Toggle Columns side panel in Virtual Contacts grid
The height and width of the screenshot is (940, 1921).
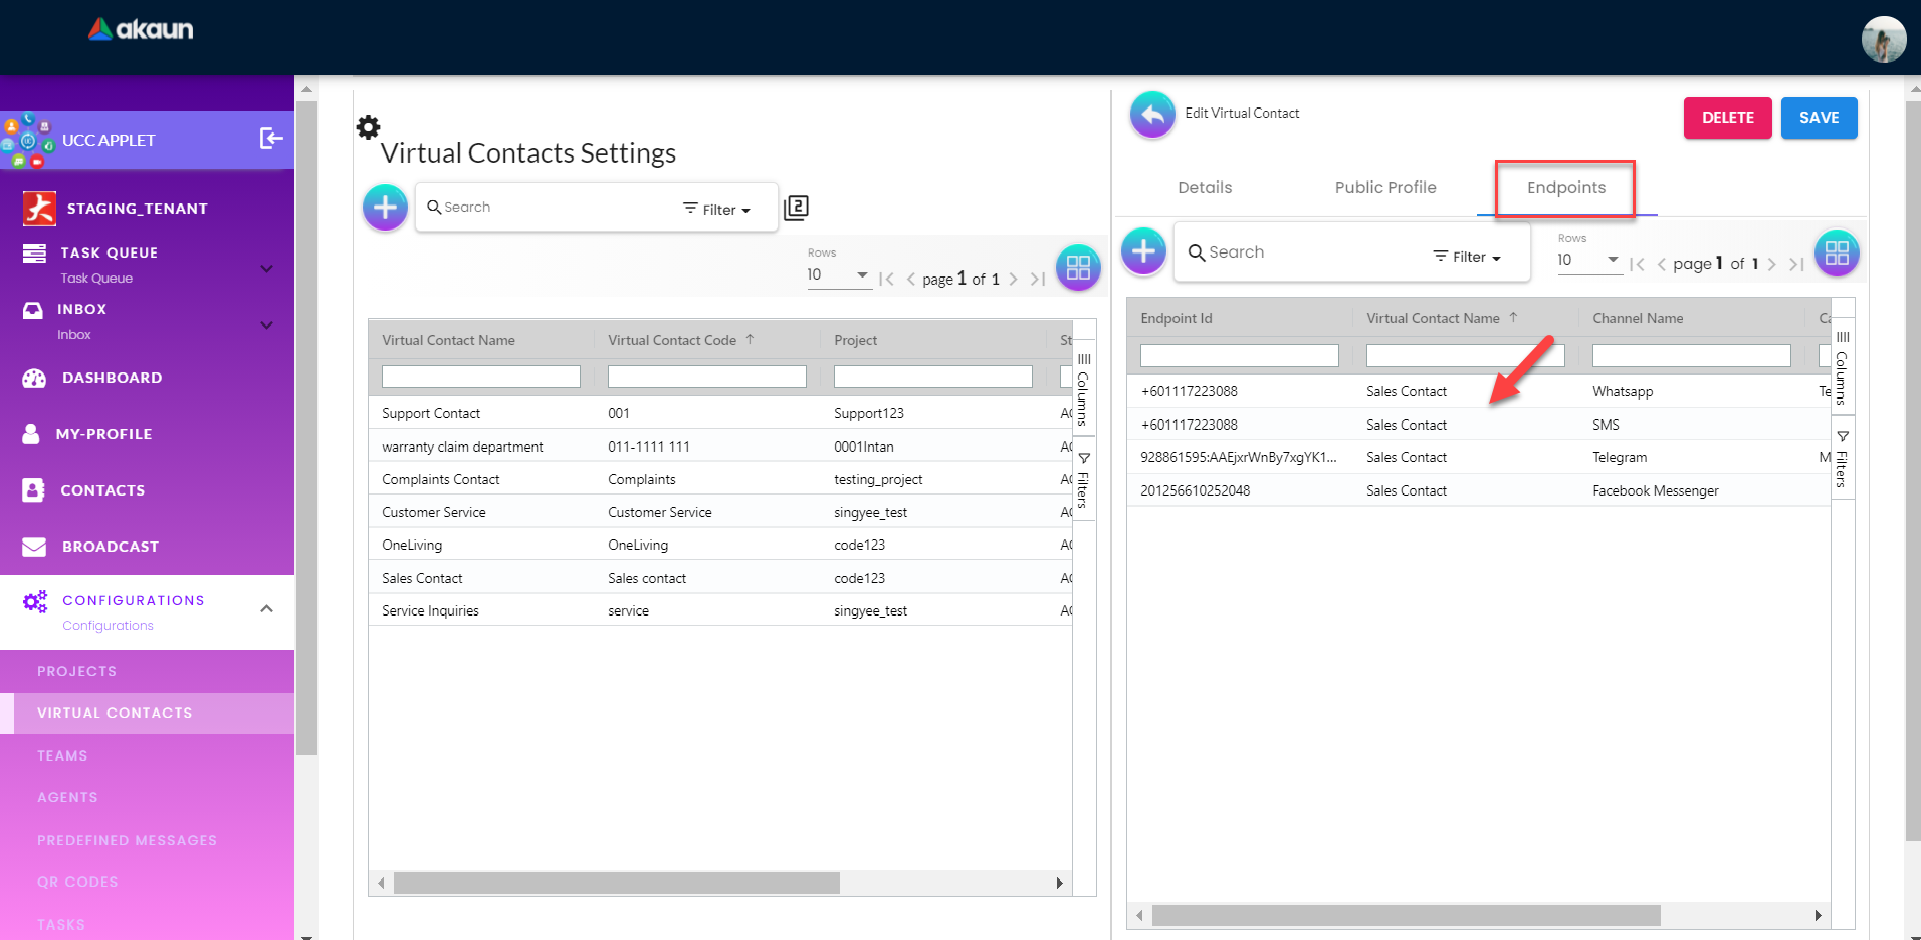[x=1083, y=388]
